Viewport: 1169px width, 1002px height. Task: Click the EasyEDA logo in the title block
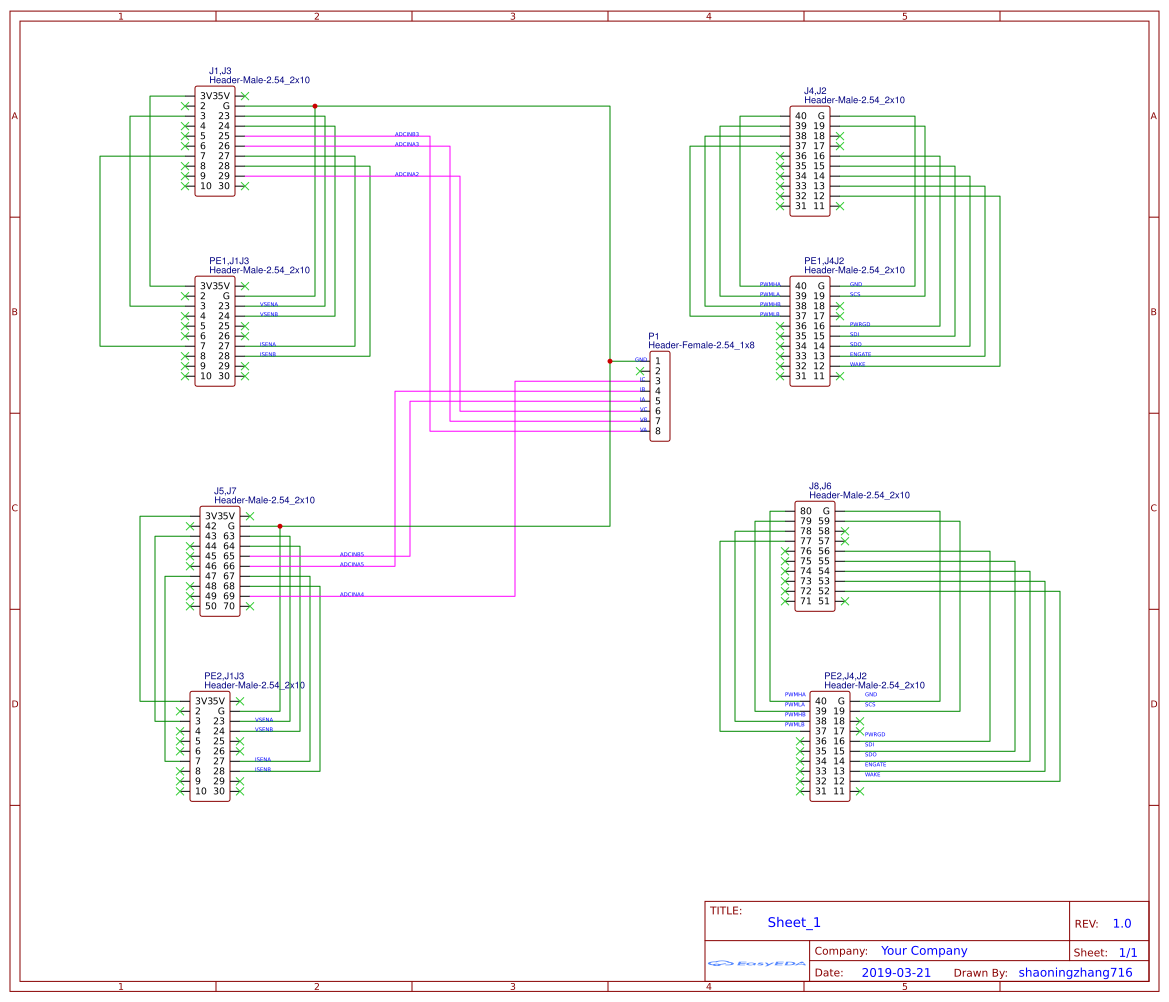tap(757, 962)
